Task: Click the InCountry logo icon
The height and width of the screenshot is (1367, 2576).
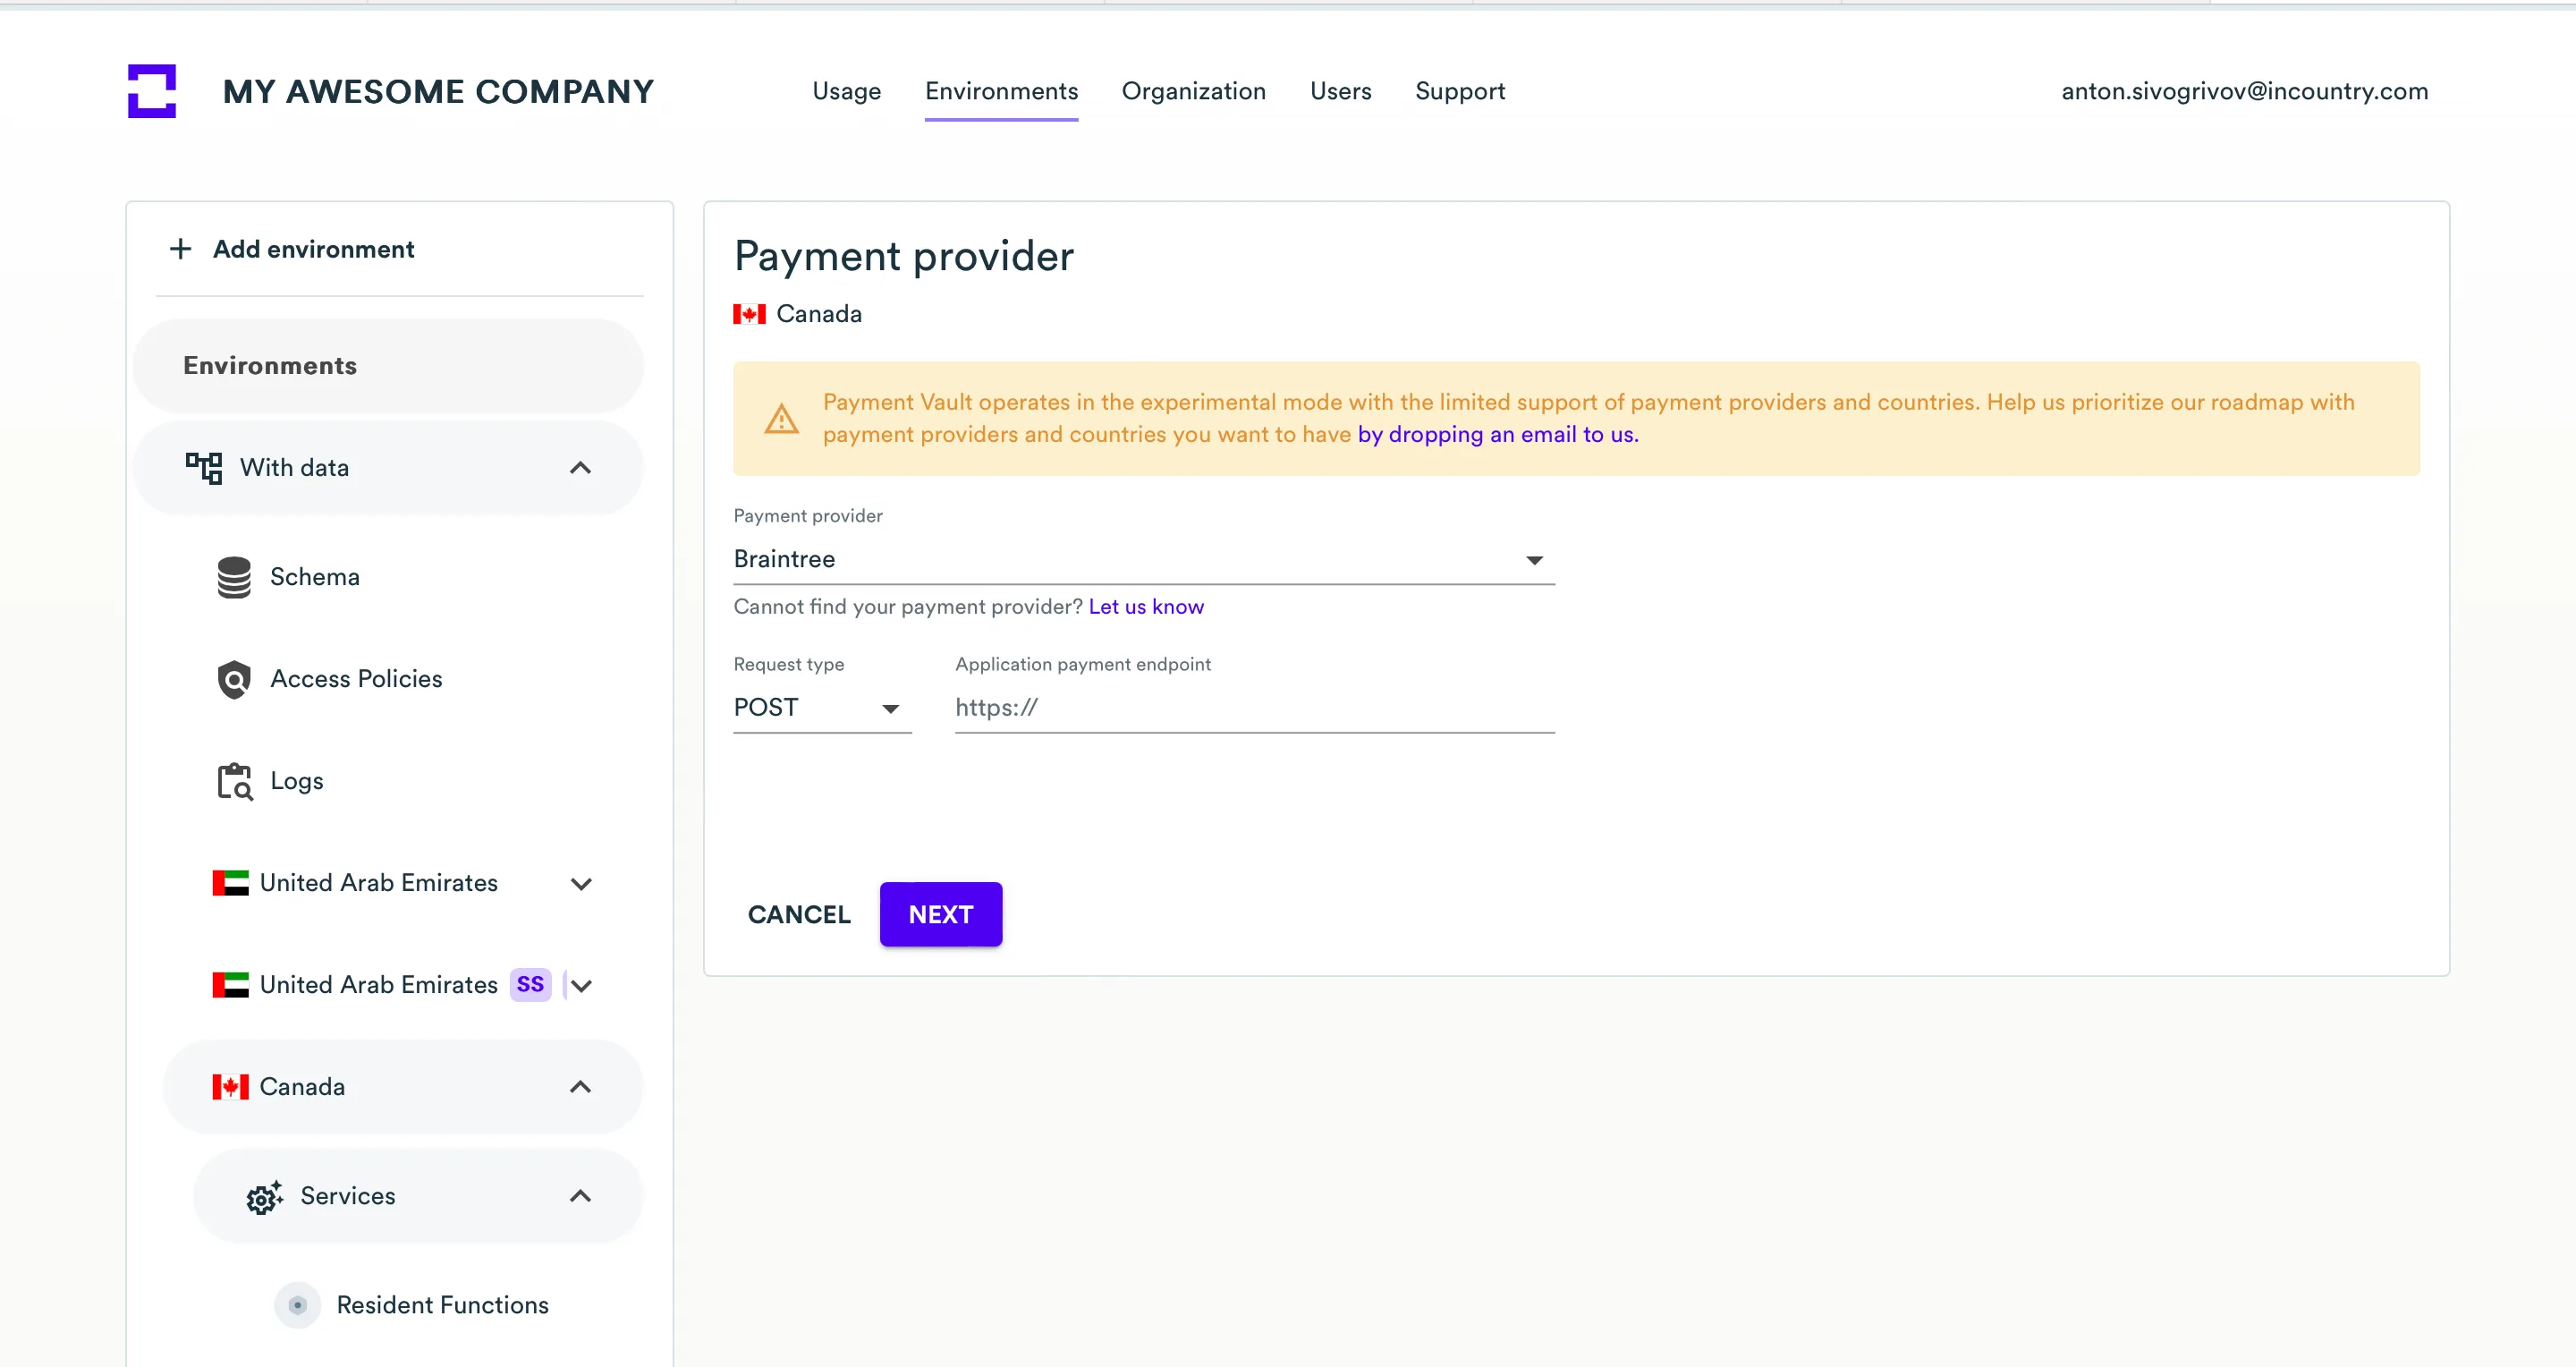Action: (x=152, y=91)
